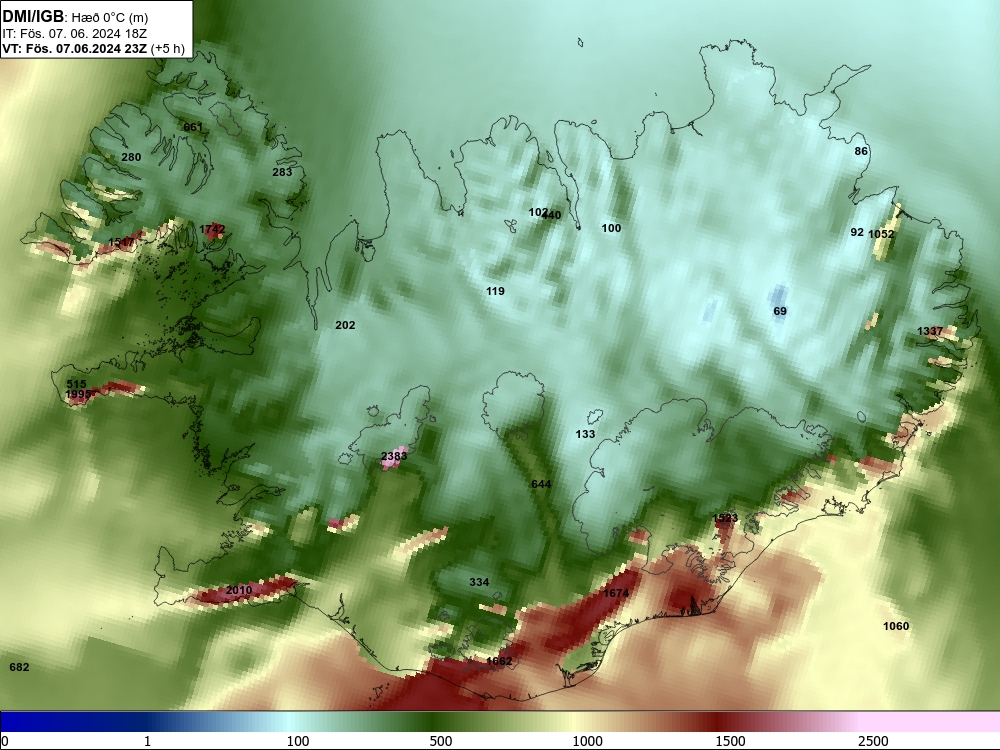Click the 'DMI/IGB: Hæð 0°C (m)' title text
Viewport: 1000px width, 750px height.
click(75, 17)
